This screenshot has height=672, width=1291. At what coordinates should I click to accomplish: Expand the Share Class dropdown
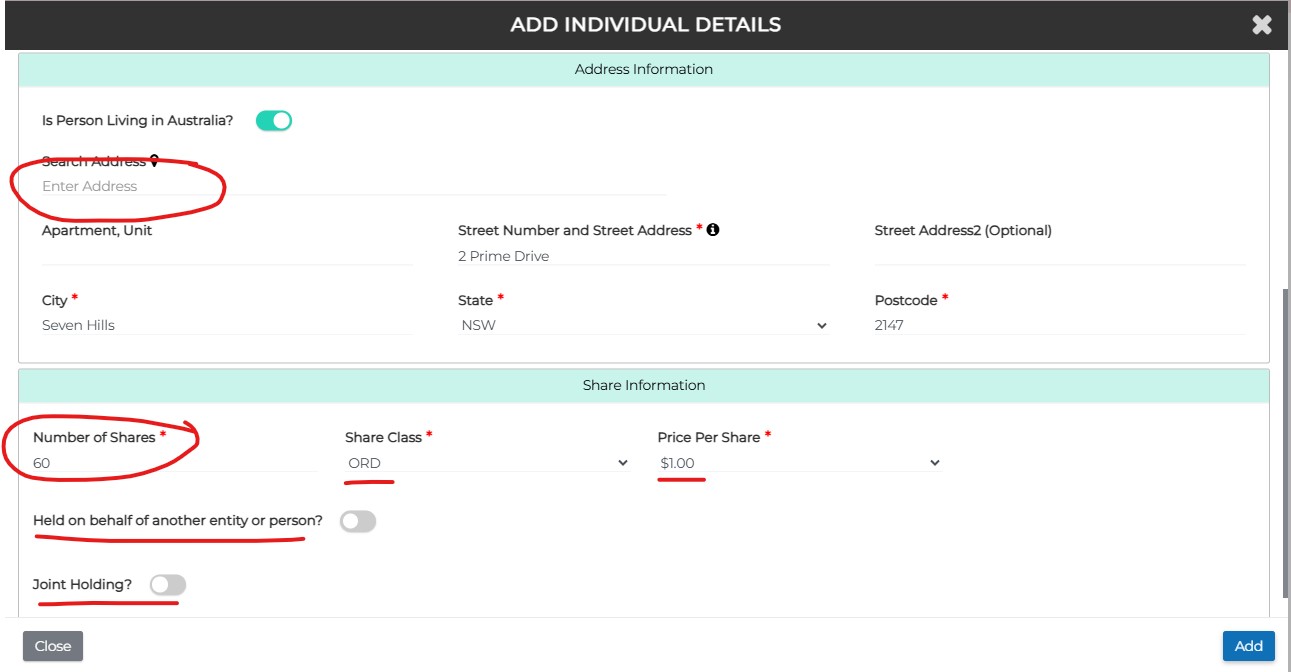tap(487, 463)
